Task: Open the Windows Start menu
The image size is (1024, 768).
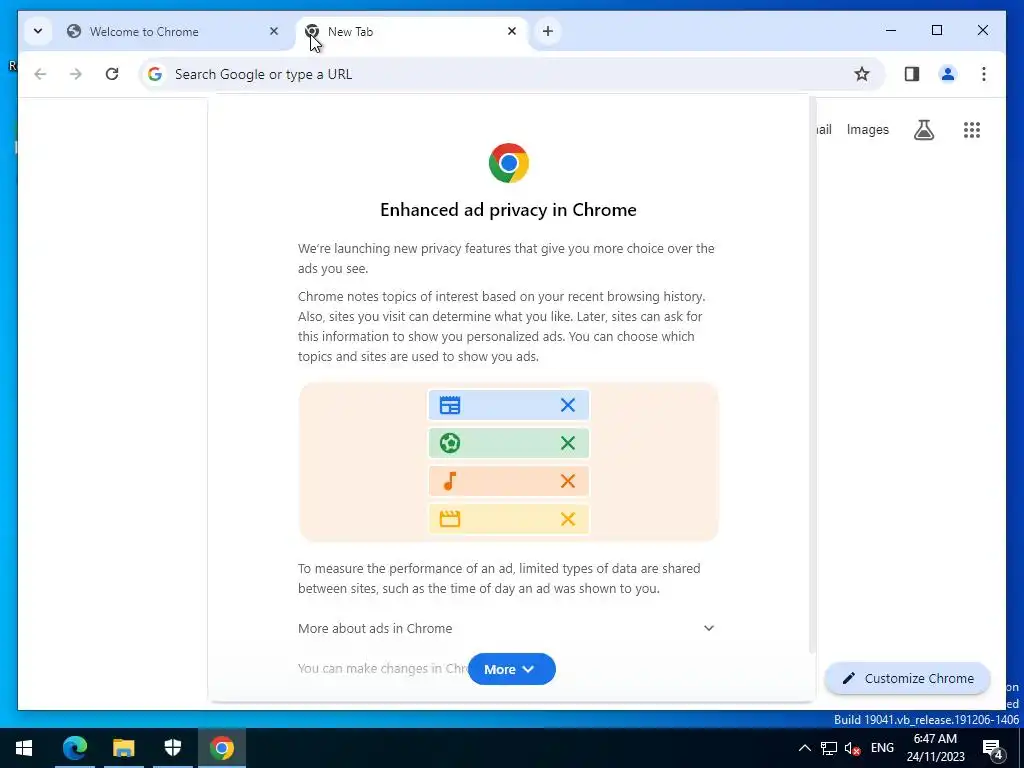Action: (x=24, y=748)
